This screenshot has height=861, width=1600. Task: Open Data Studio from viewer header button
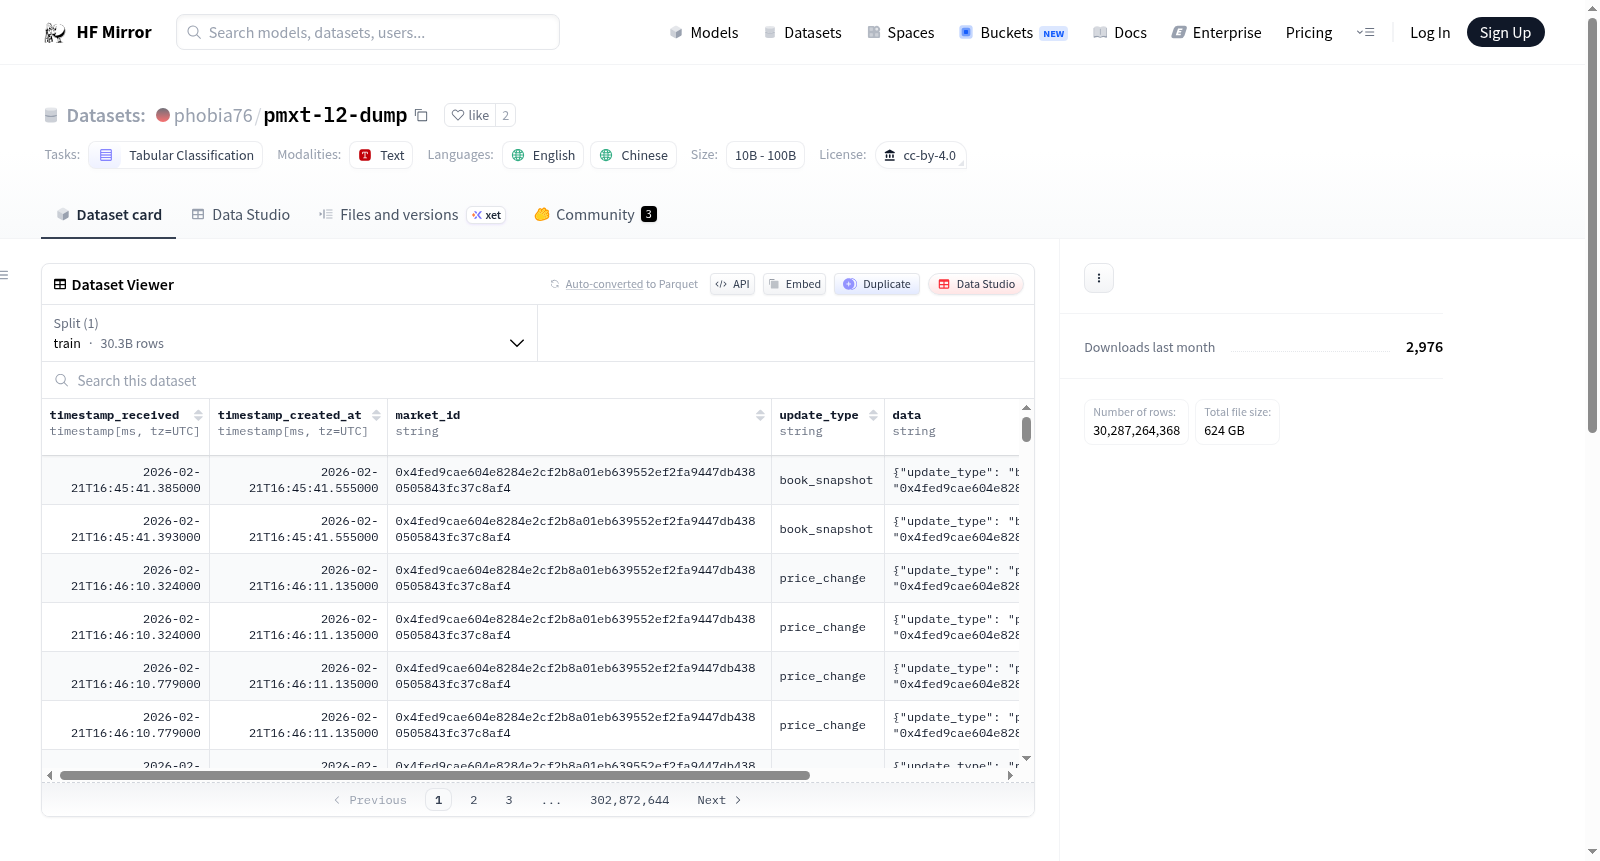pyautogui.click(x=975, y=284)
